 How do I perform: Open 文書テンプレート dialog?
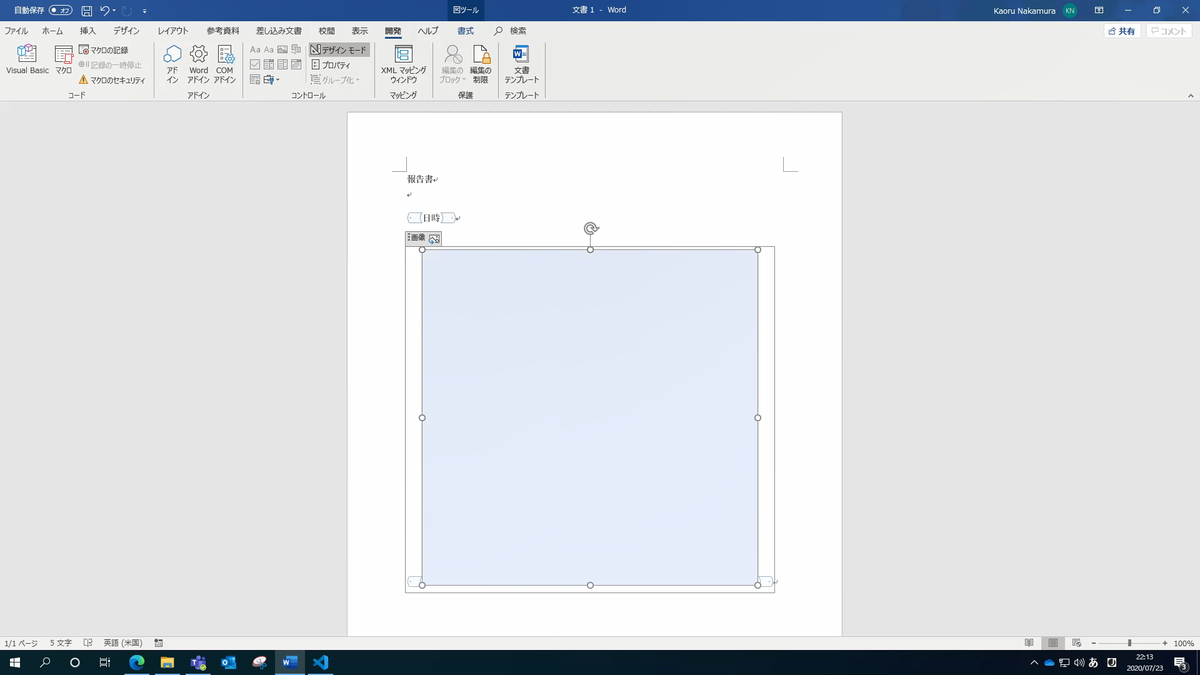[521, 63]
